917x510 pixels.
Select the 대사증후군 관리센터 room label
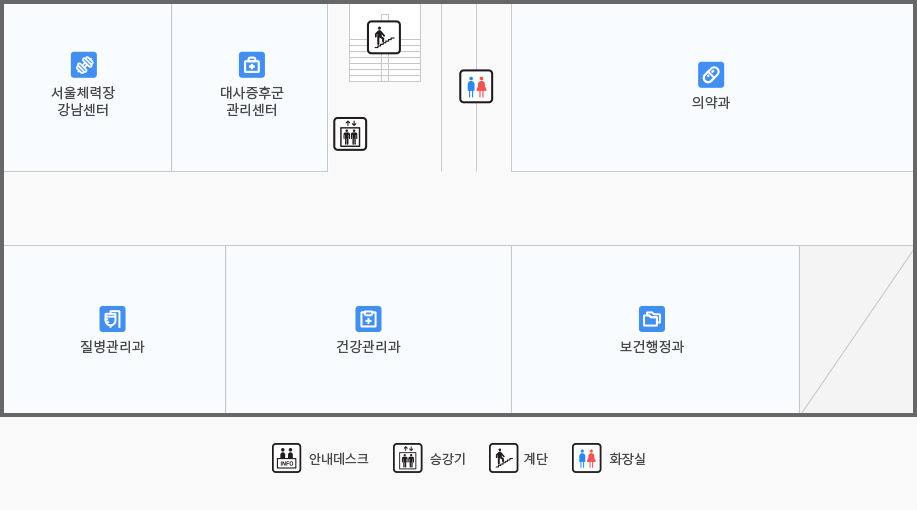point(251,101)
